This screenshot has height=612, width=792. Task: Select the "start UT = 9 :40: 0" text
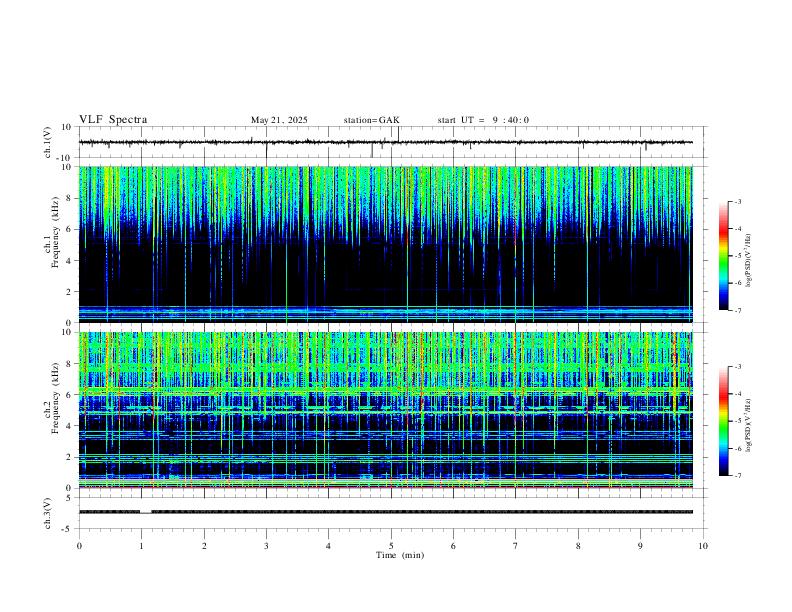(x=483, y=120)
